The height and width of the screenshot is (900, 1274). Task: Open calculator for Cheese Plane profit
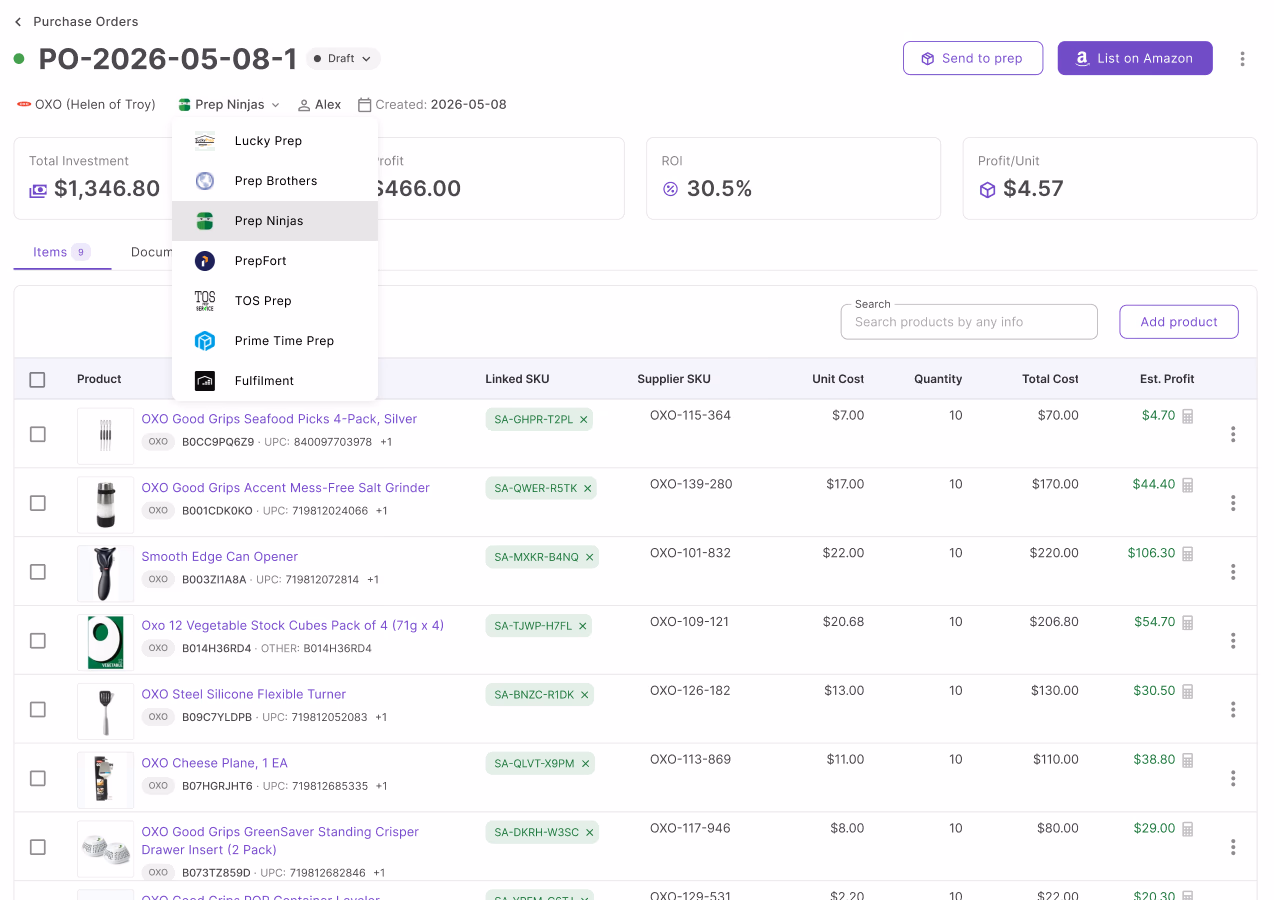point(1188,761)
